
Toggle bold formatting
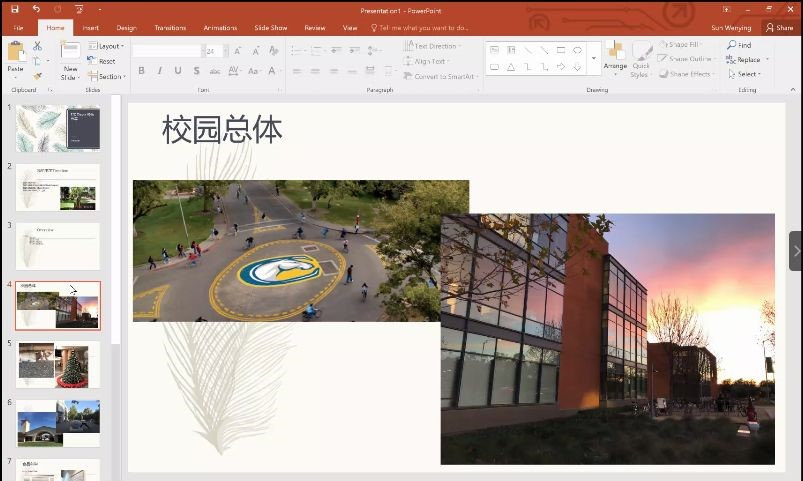141,71
